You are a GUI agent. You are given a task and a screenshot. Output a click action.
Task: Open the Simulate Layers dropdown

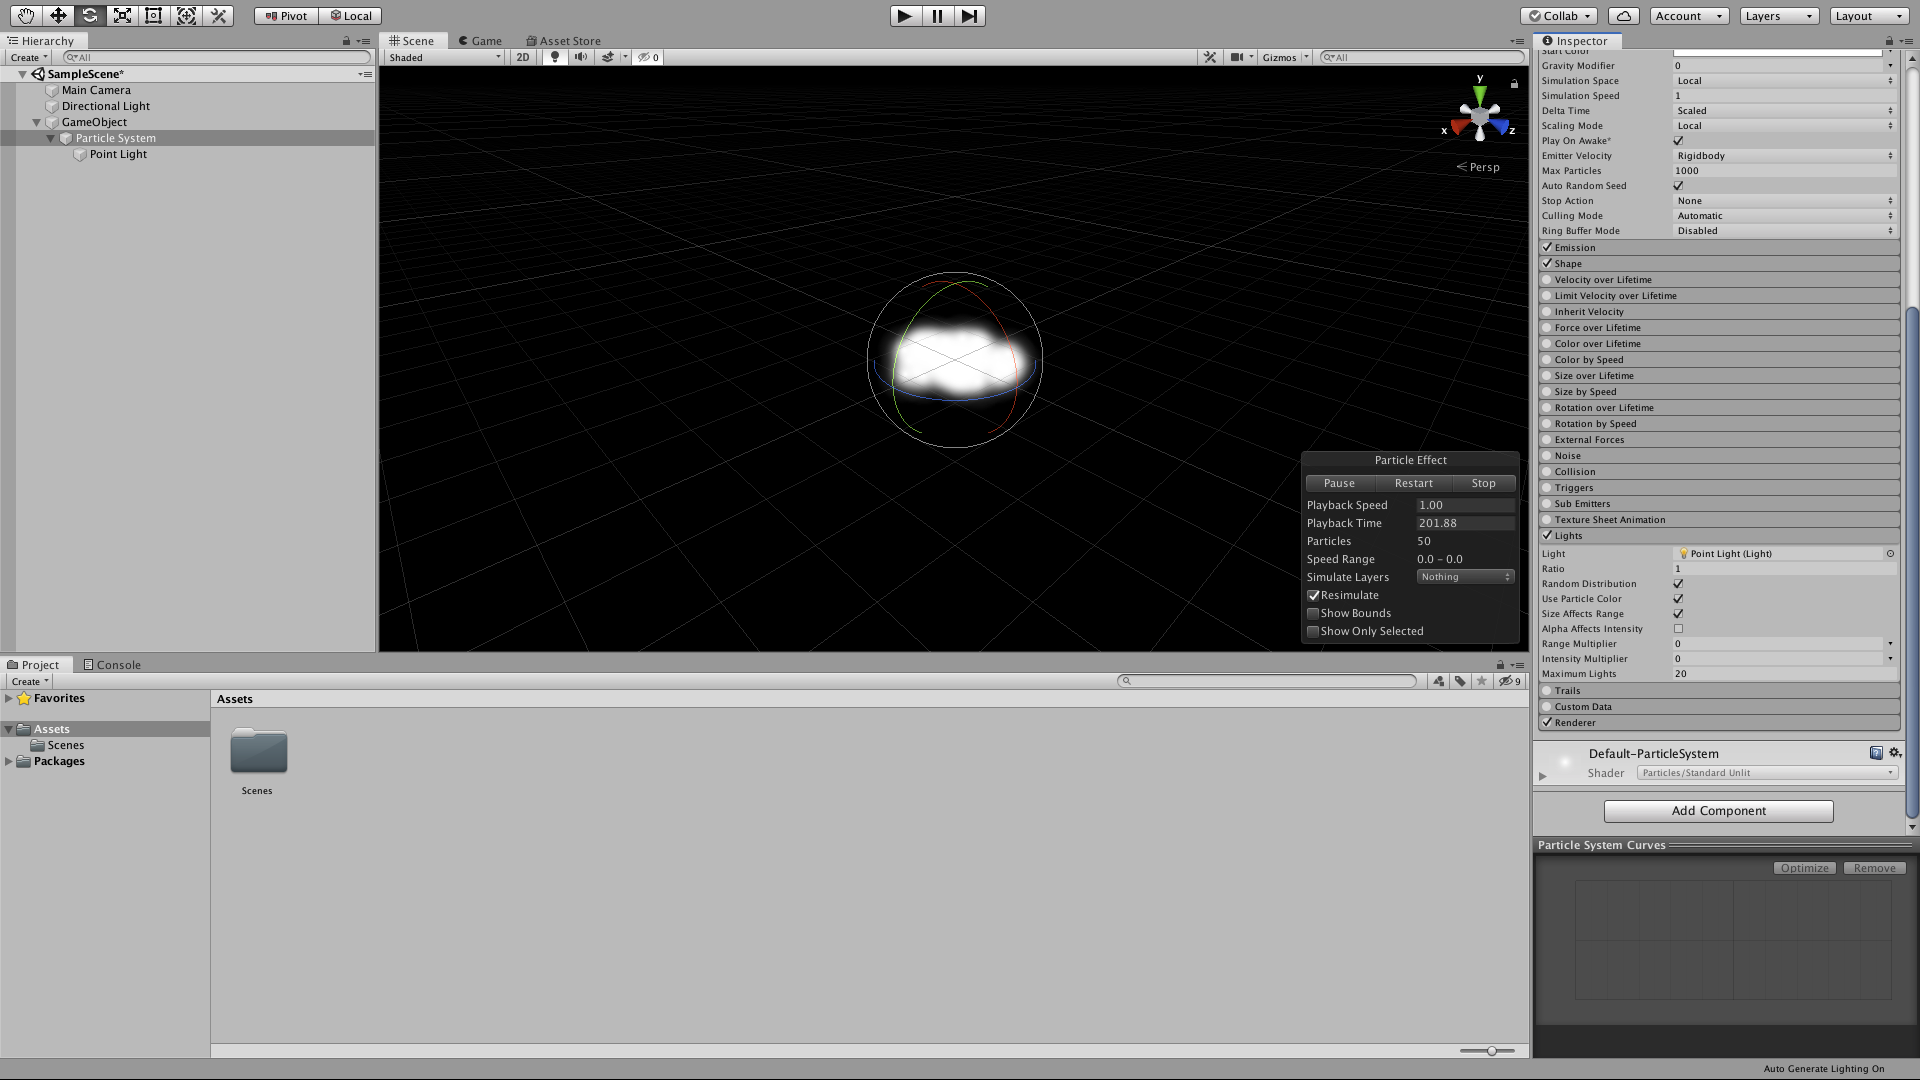[x=1465, y=577]
